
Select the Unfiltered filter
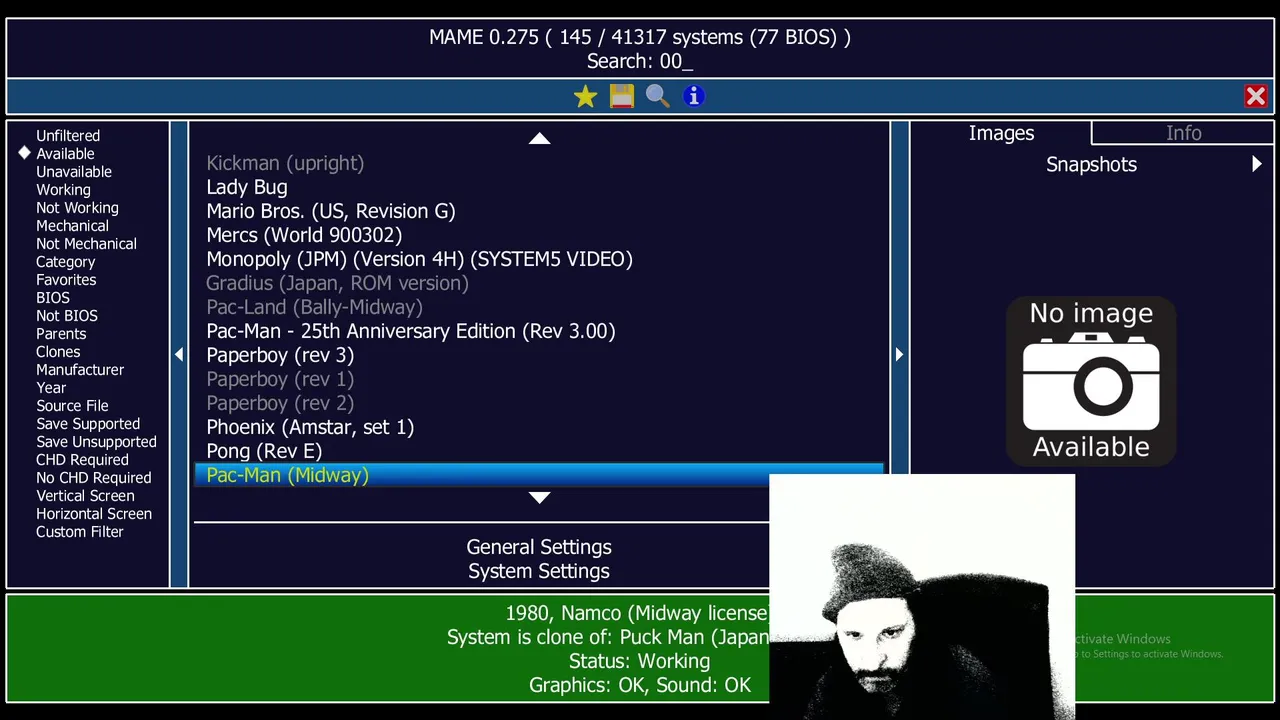click(x=68, y=136)
